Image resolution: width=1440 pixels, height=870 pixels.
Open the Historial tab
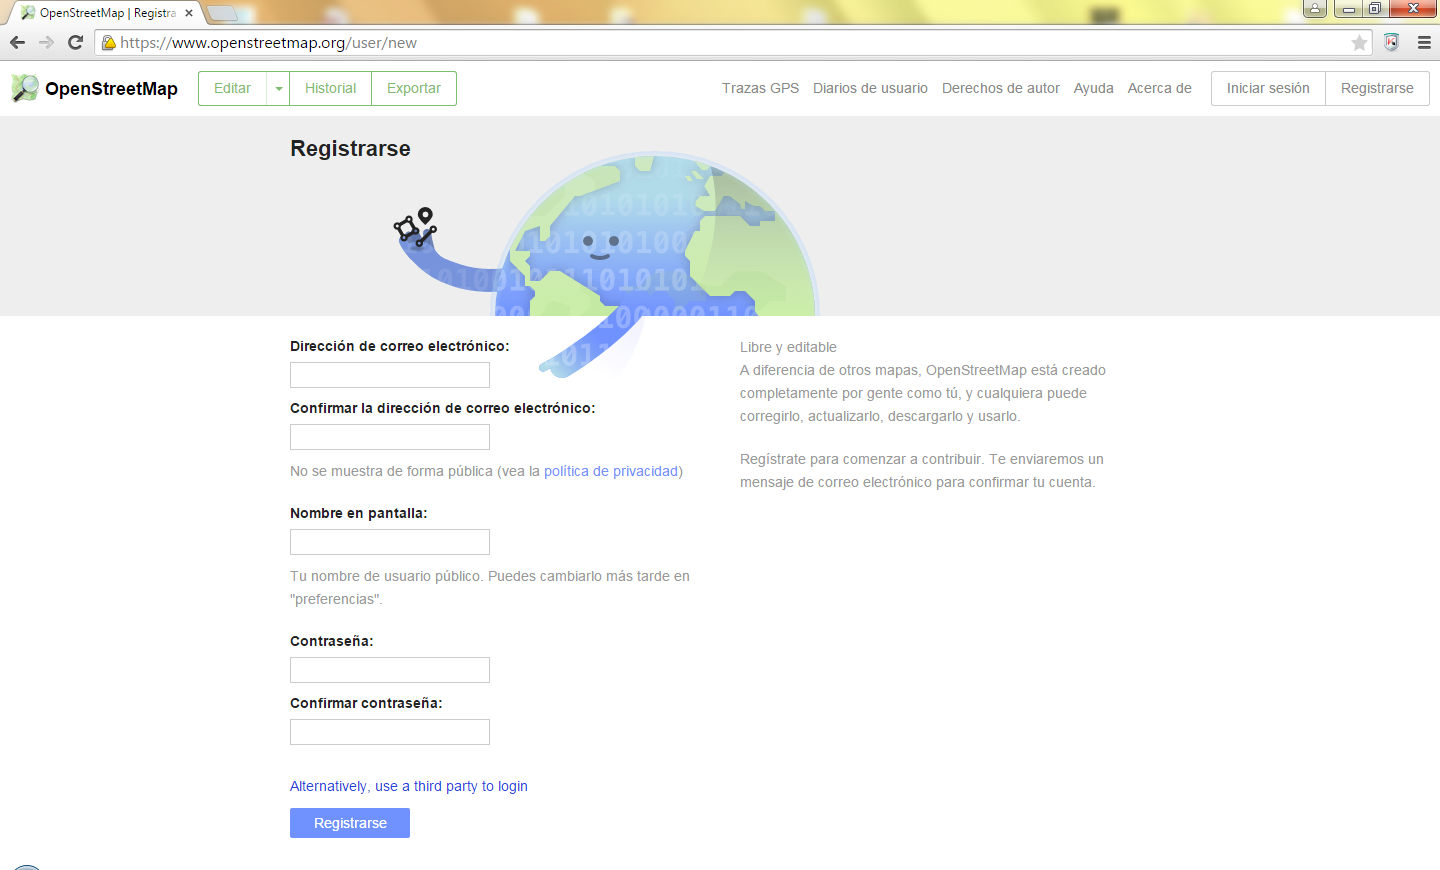(x=330, y=88)
